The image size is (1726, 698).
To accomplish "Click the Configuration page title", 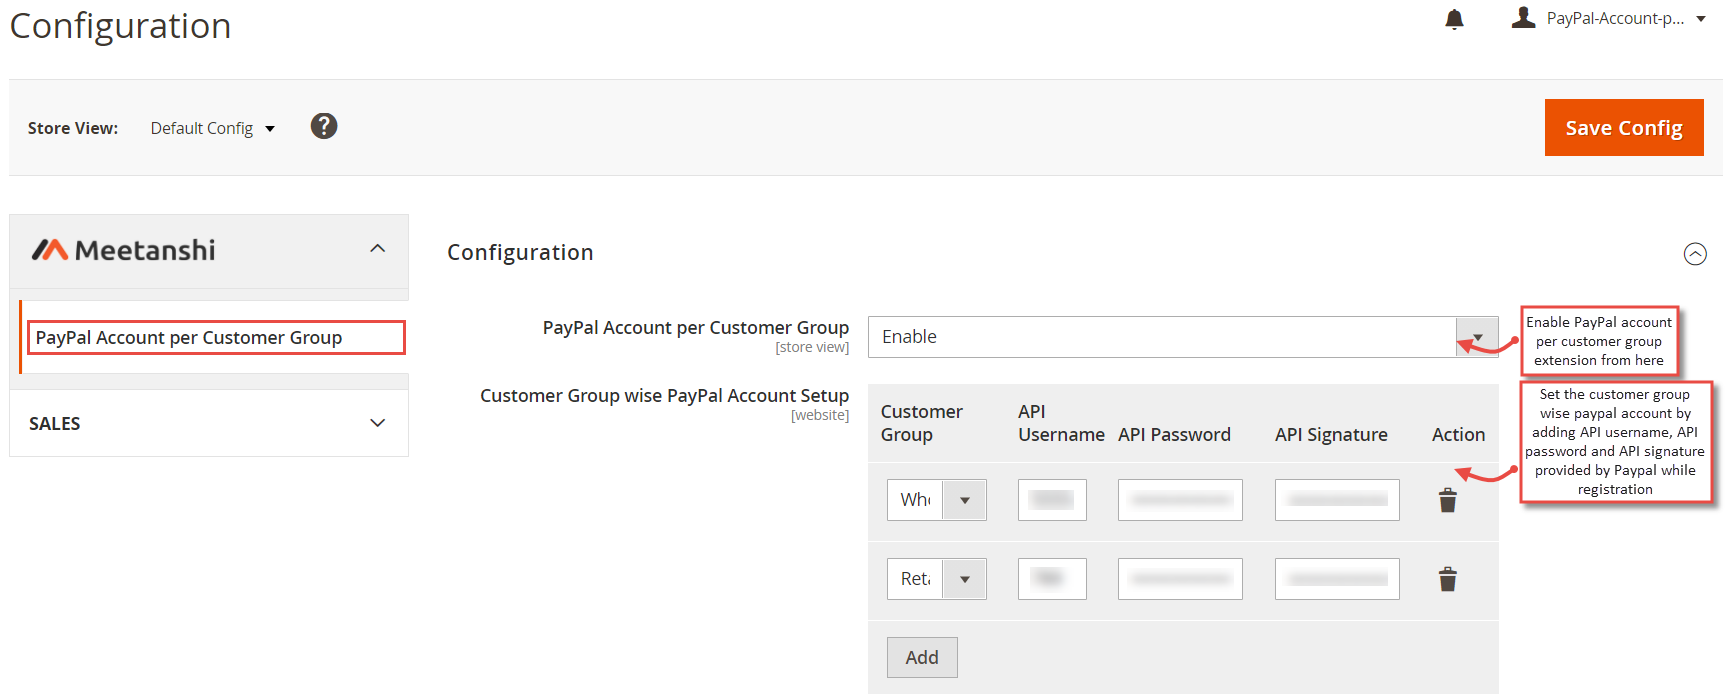I will coord(120,26).
